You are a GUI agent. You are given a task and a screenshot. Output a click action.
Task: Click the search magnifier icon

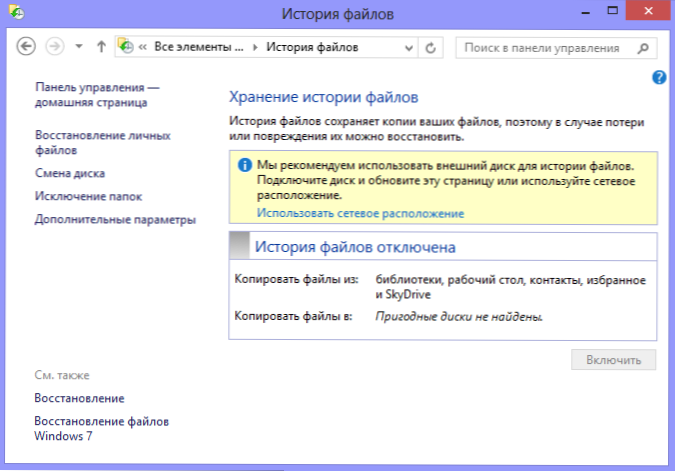tap(643, 48)
